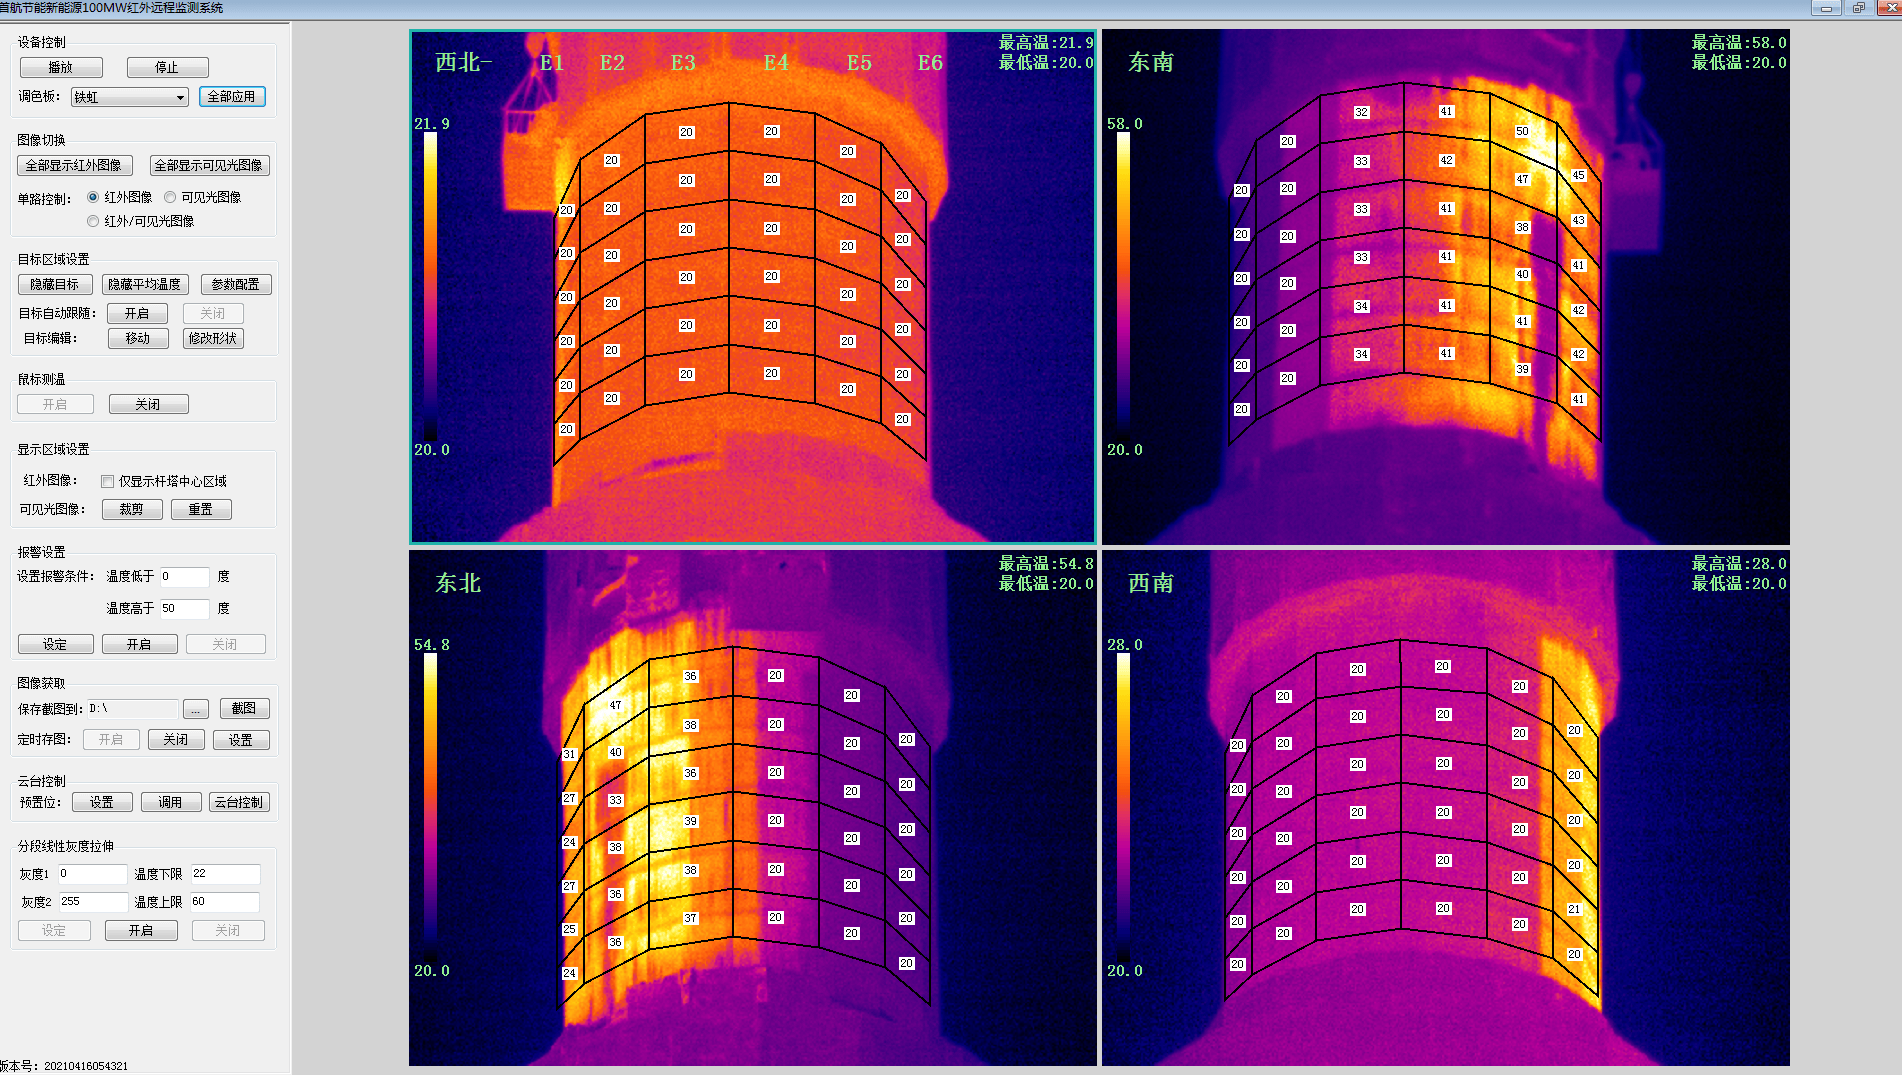1902x1075 pixels.
Task: Select the 东南 infrared view
Action: tap(1445, 286)
